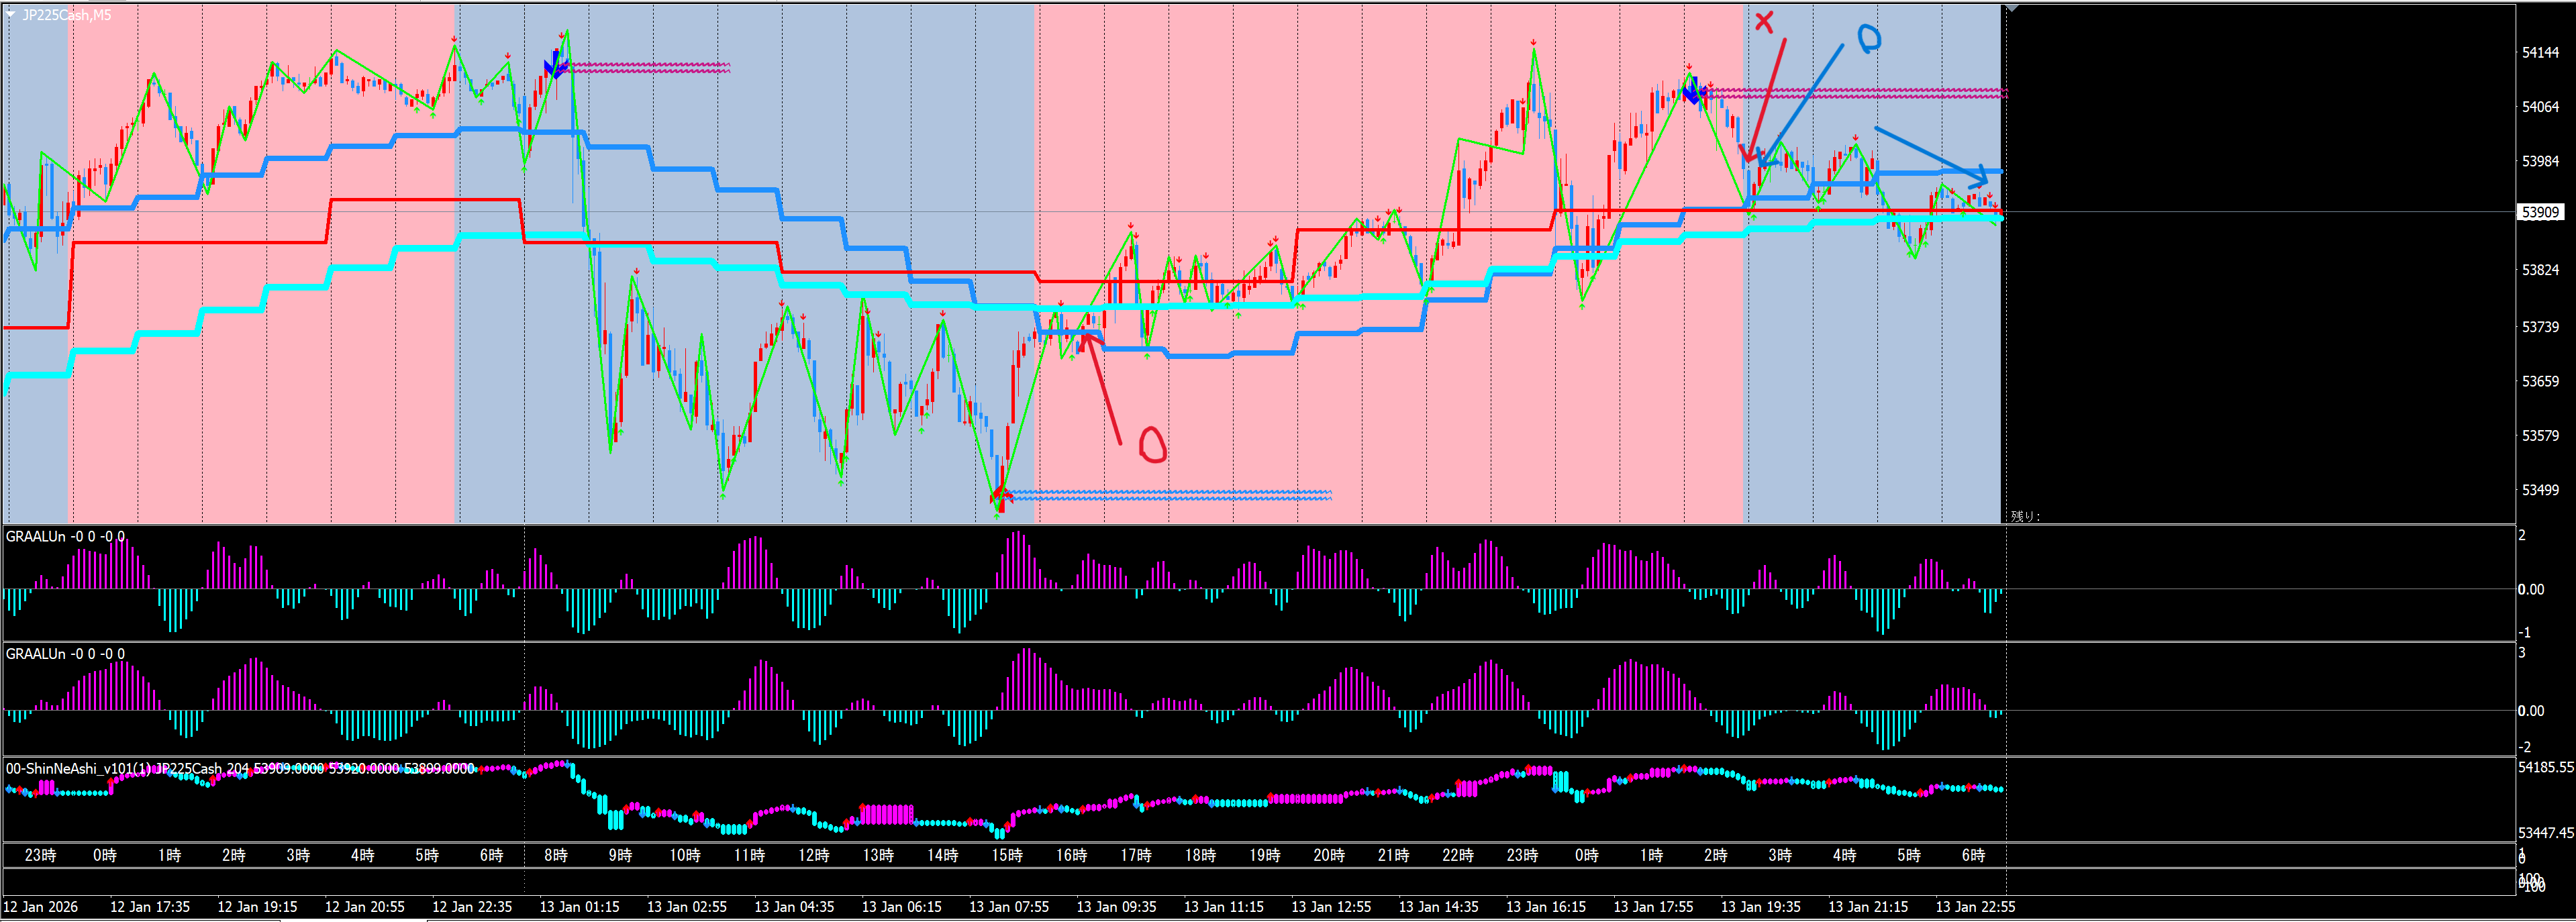The image size is (2576, 922).
Task: Click the current price label 53909
Action: (2539, 212)
